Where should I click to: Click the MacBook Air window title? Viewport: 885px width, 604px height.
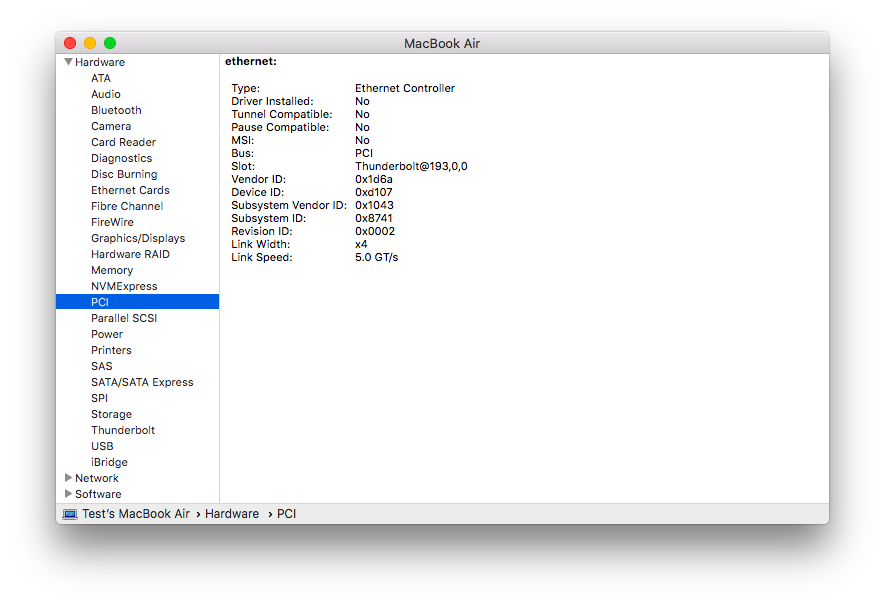442,43
